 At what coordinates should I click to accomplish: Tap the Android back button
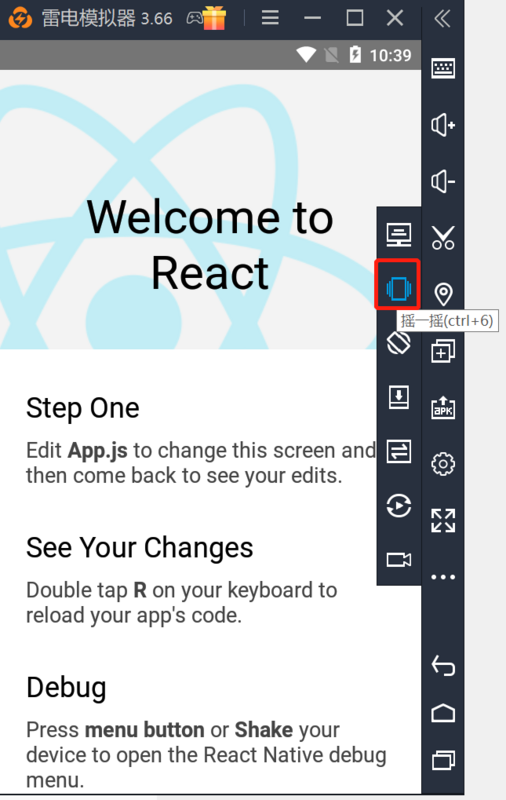443,665
